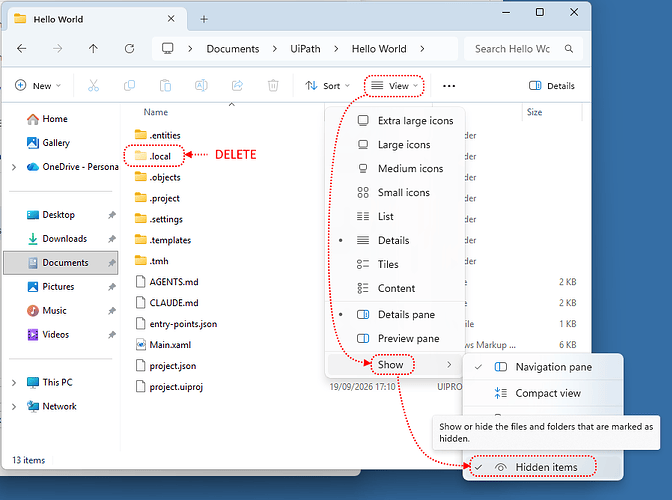
Task: Switch layout to Tiles
Action: point(395,264)
